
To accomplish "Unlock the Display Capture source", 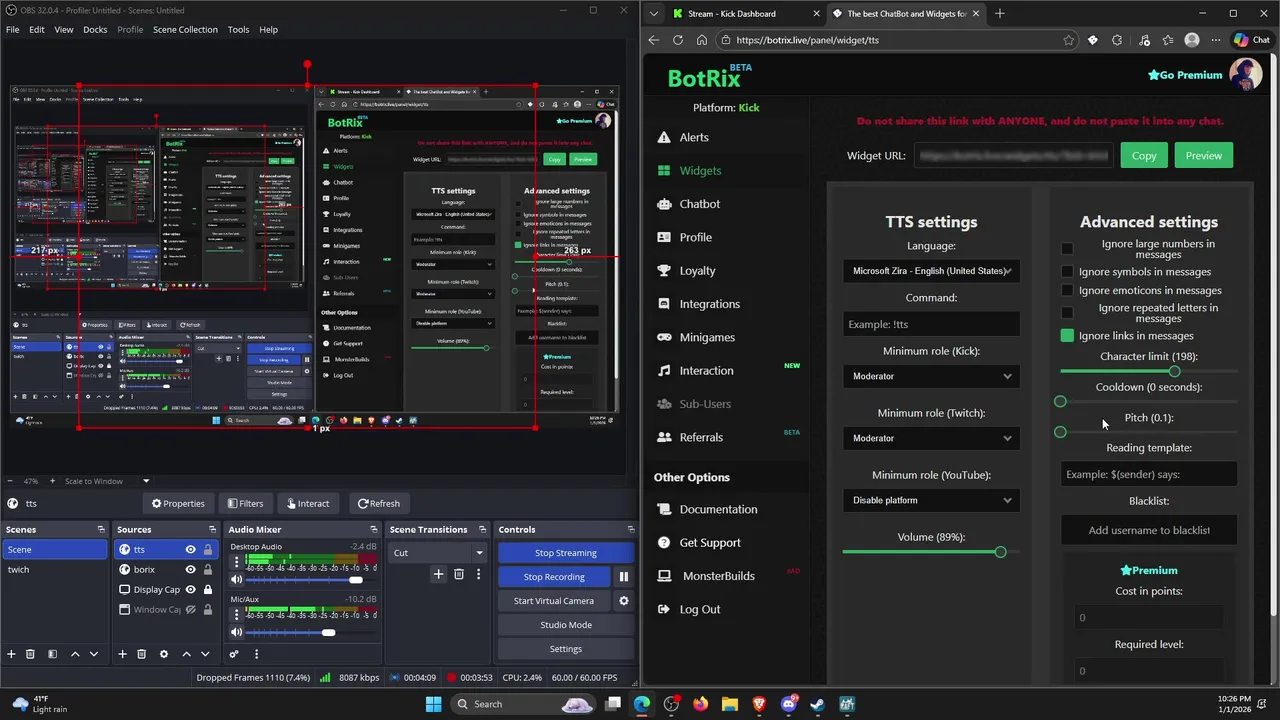I will point(208,589).
